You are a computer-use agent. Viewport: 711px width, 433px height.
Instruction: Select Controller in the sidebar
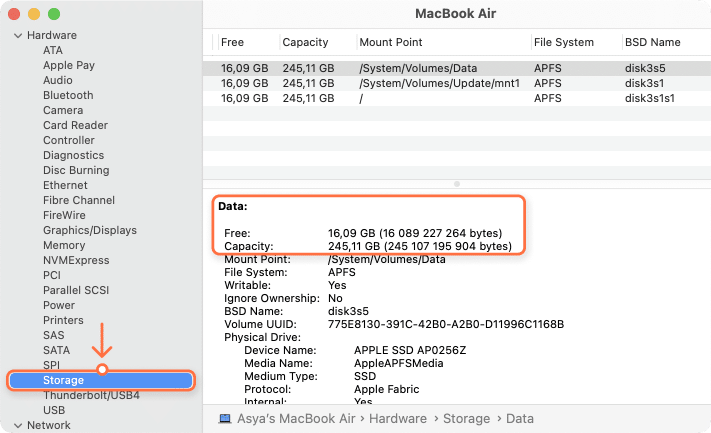[x=69, y=140]
